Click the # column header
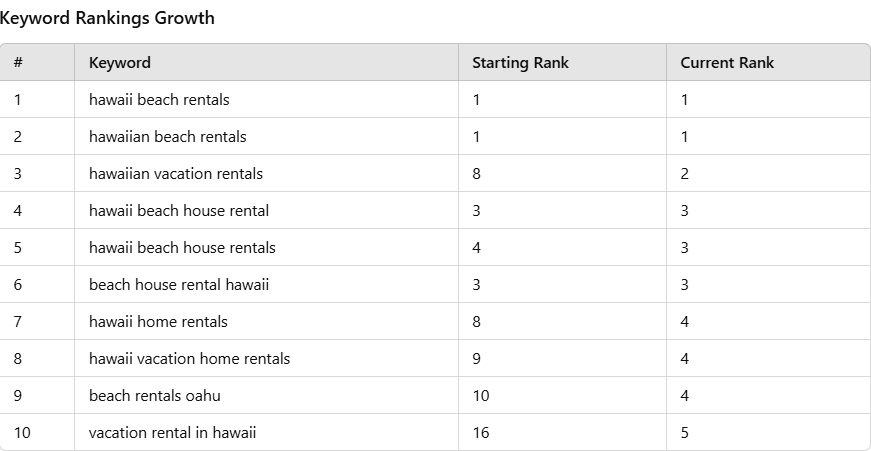Viewport: 871px width, 451px height. point(18,63)
